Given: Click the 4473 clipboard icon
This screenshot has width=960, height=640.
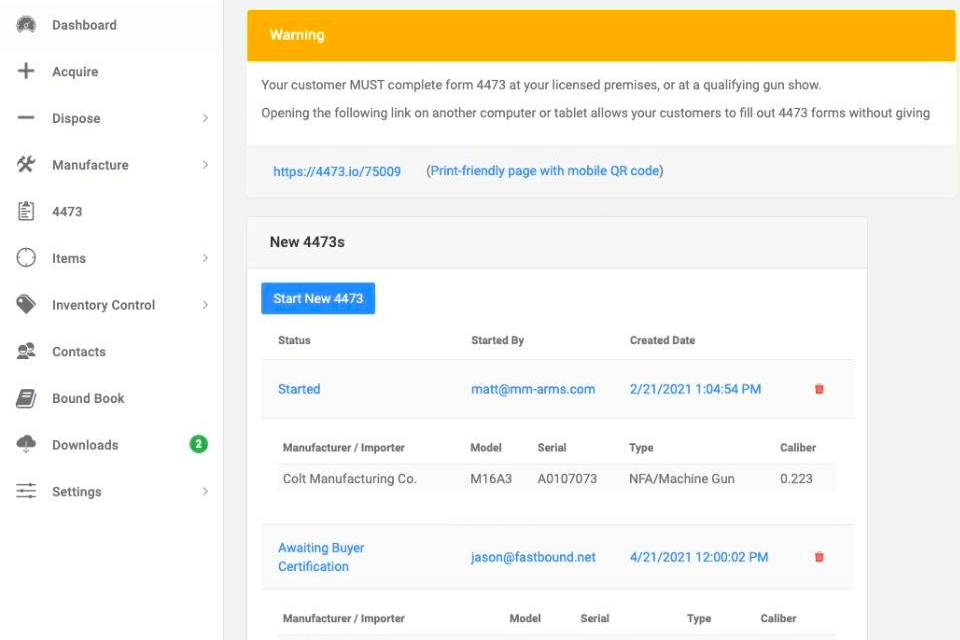Looking at the screenshot, I should point(26,211).
